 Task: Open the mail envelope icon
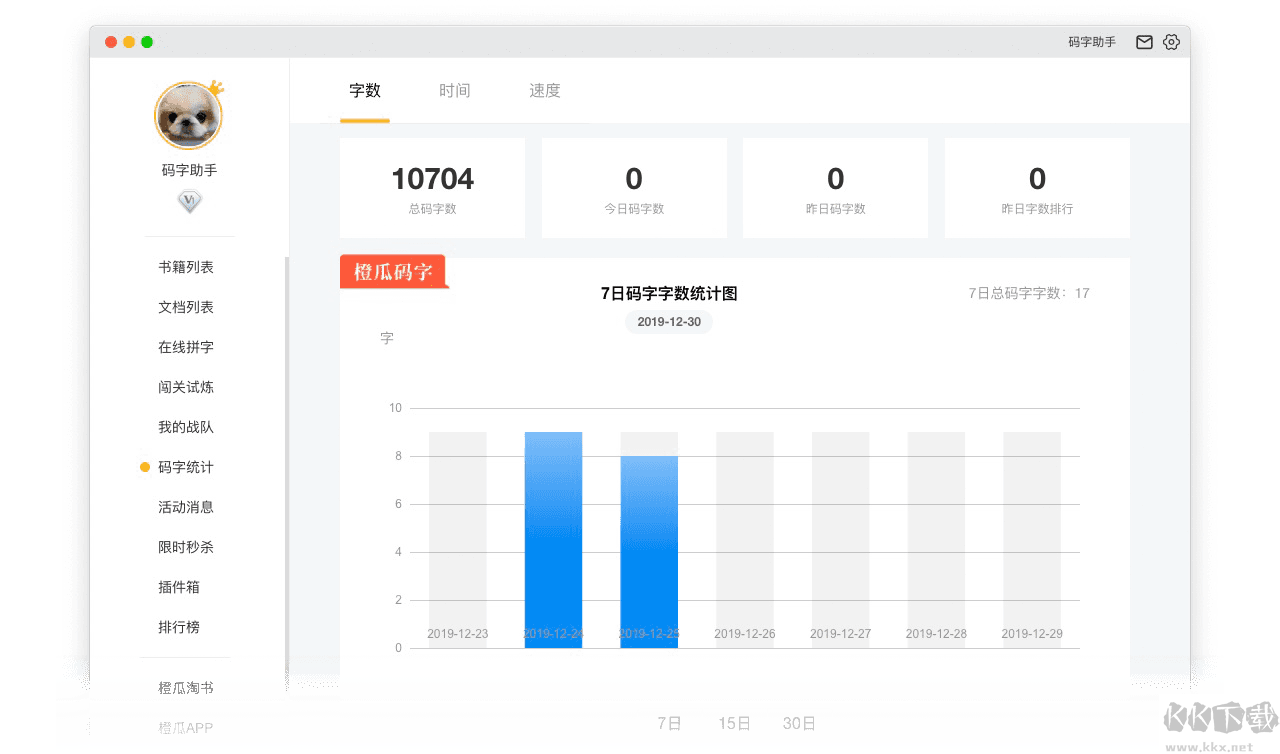1144,42
